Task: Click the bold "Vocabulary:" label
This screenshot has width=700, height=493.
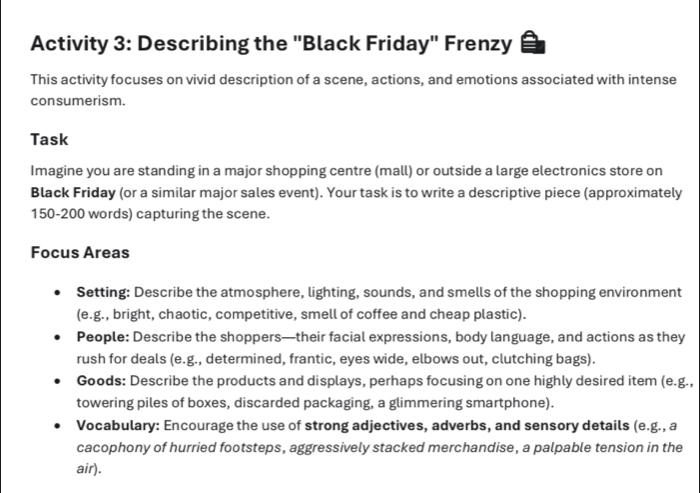Action: pos(118,429)
